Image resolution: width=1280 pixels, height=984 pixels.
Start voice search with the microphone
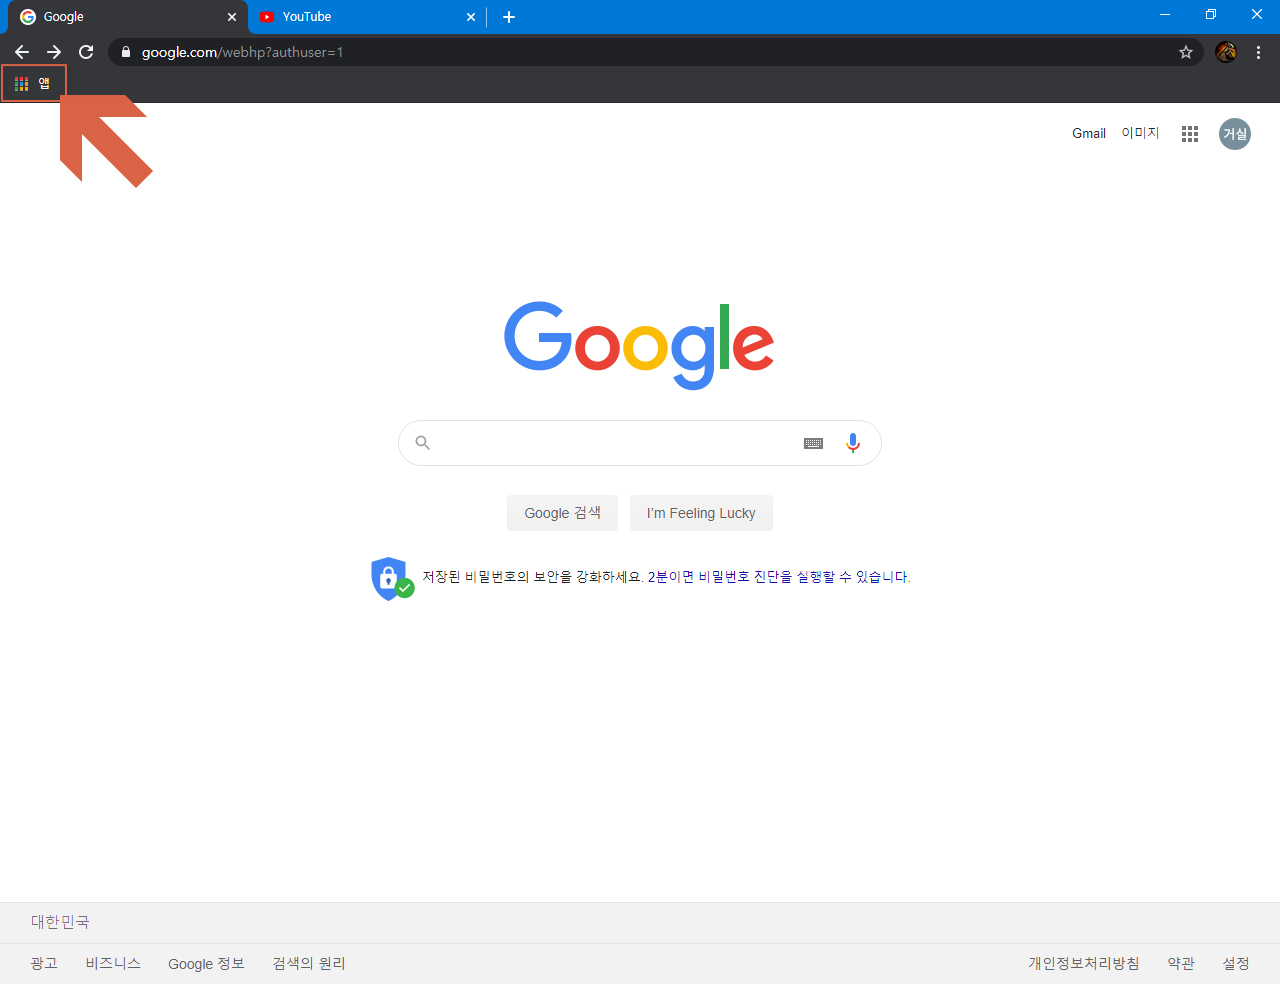pyautogui.click(x=853, y=443)
